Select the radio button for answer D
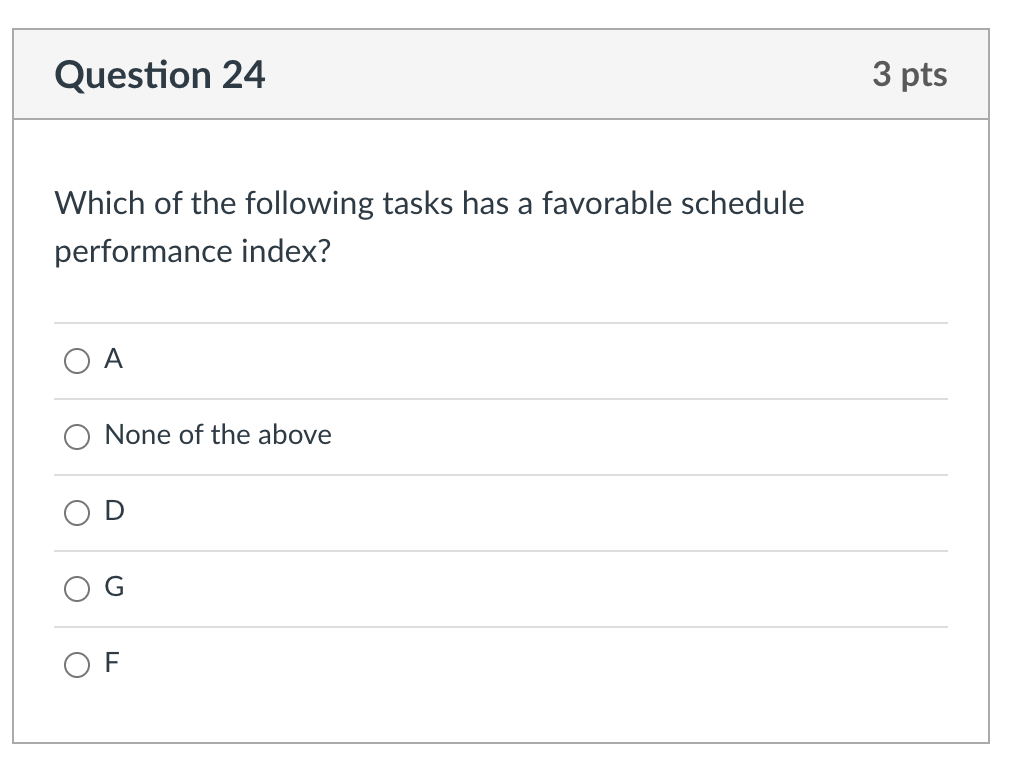The image size is (1018, 784). pos(77,512)
